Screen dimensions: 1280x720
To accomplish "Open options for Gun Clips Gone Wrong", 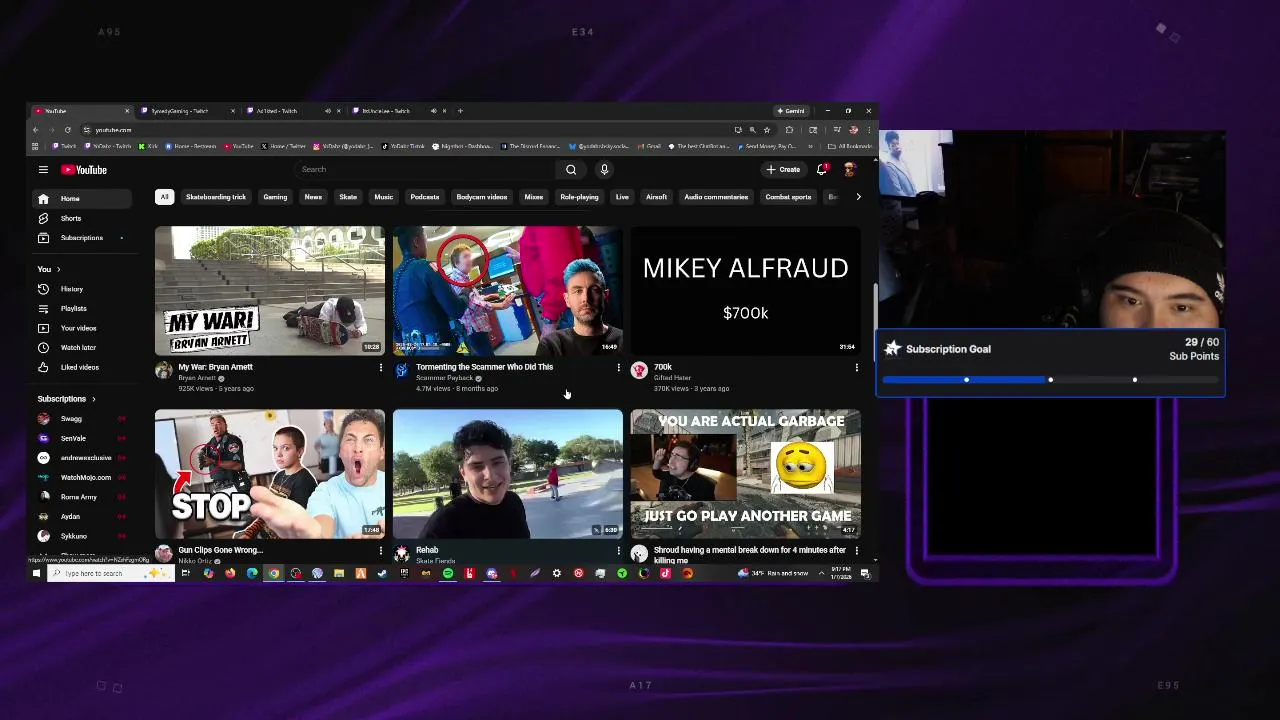I will coord(380,551).
